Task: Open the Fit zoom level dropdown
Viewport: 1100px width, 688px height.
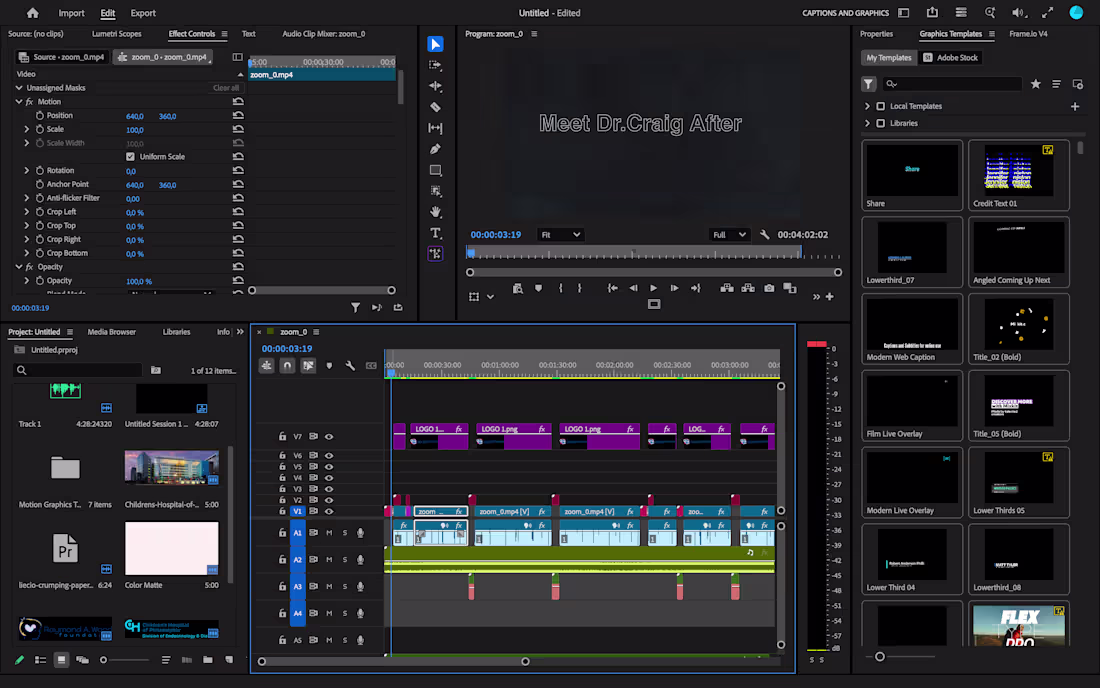Action: coord(560,235)
